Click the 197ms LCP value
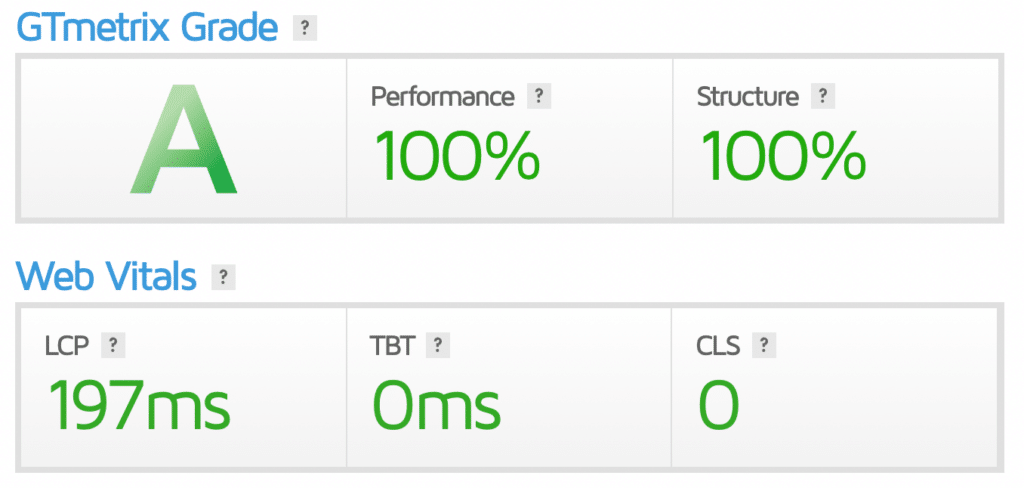 click(139, 405)
